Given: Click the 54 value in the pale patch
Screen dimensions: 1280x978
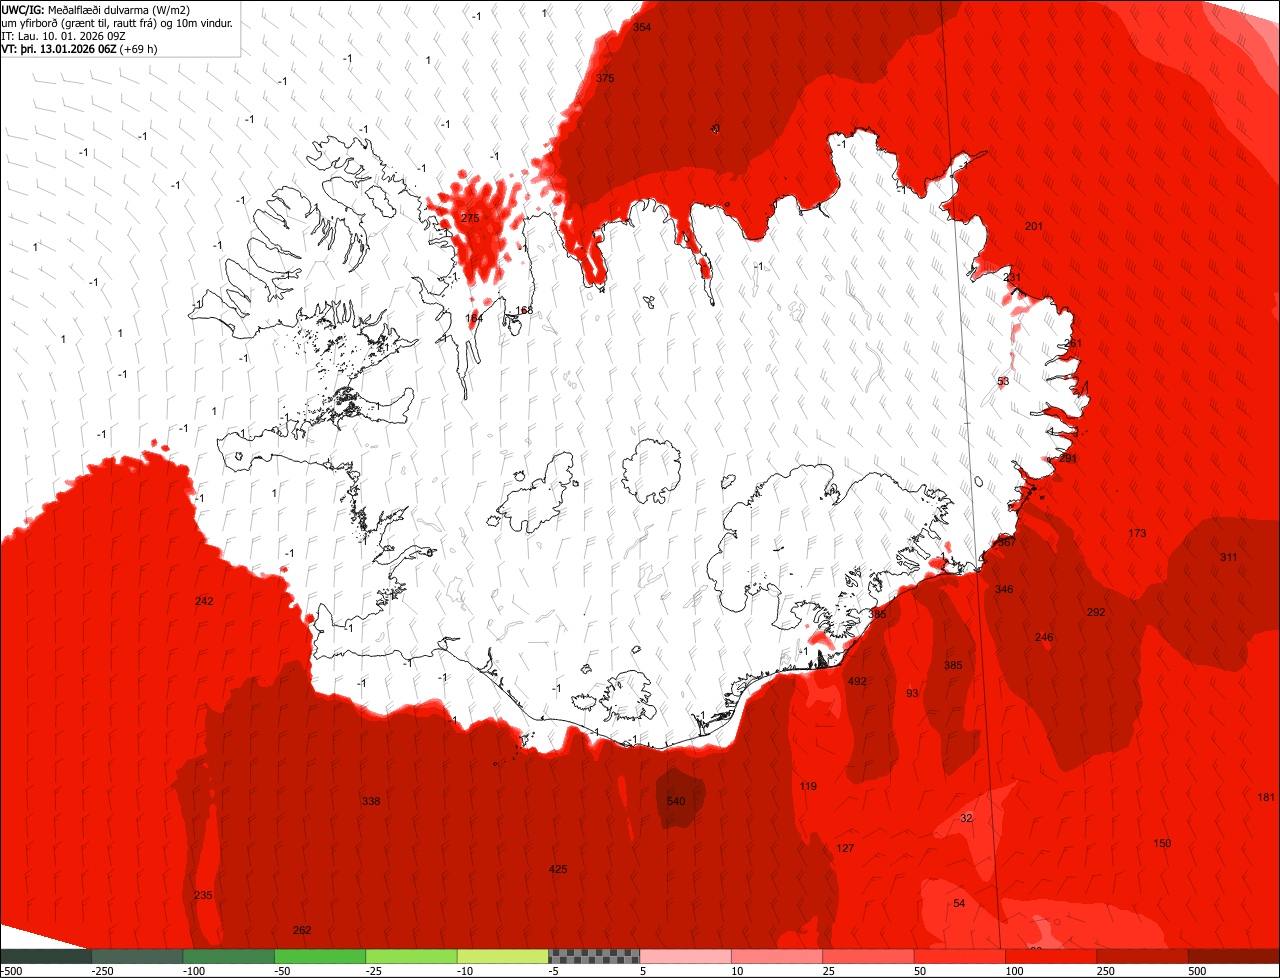Looking at the screenshot, I should pyautogui.click(x=959, y=903).
